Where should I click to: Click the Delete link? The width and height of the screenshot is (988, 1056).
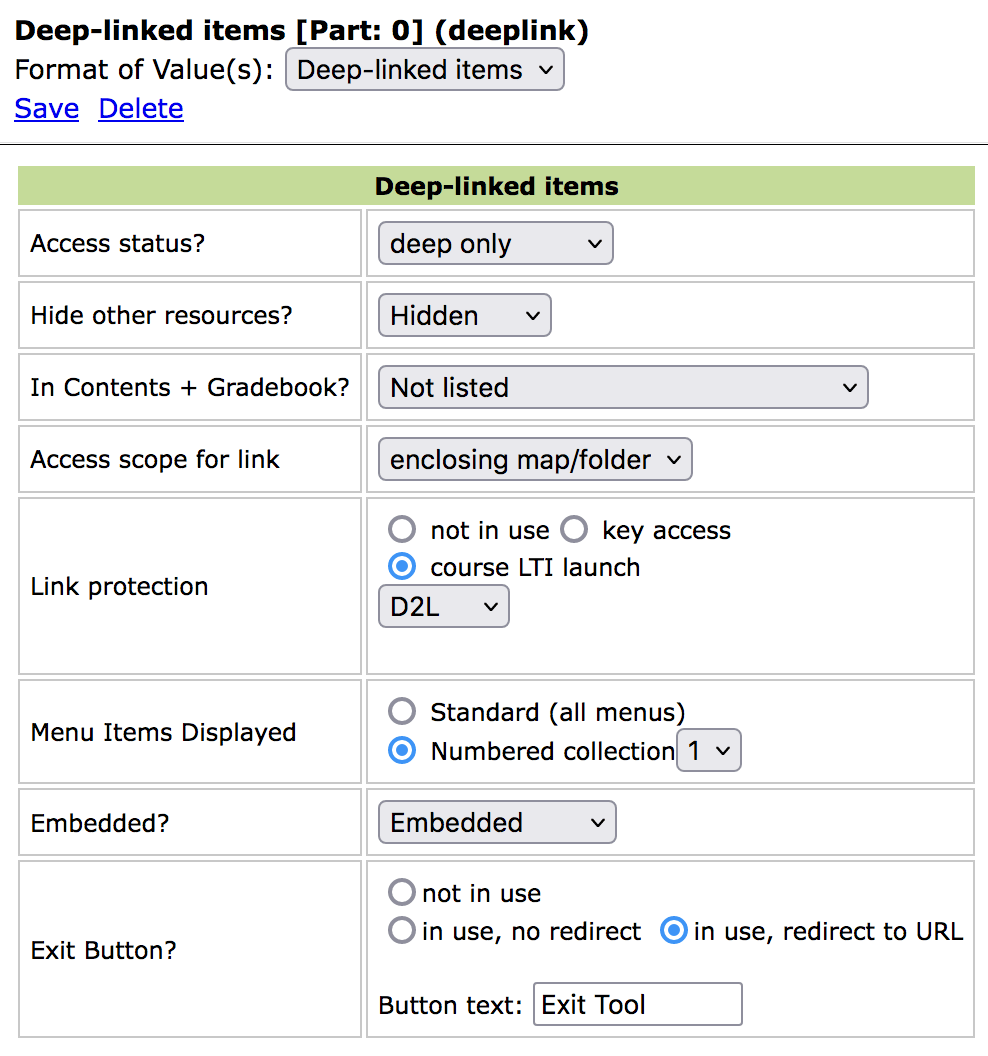pyautogui.click(x=141, y=109)
